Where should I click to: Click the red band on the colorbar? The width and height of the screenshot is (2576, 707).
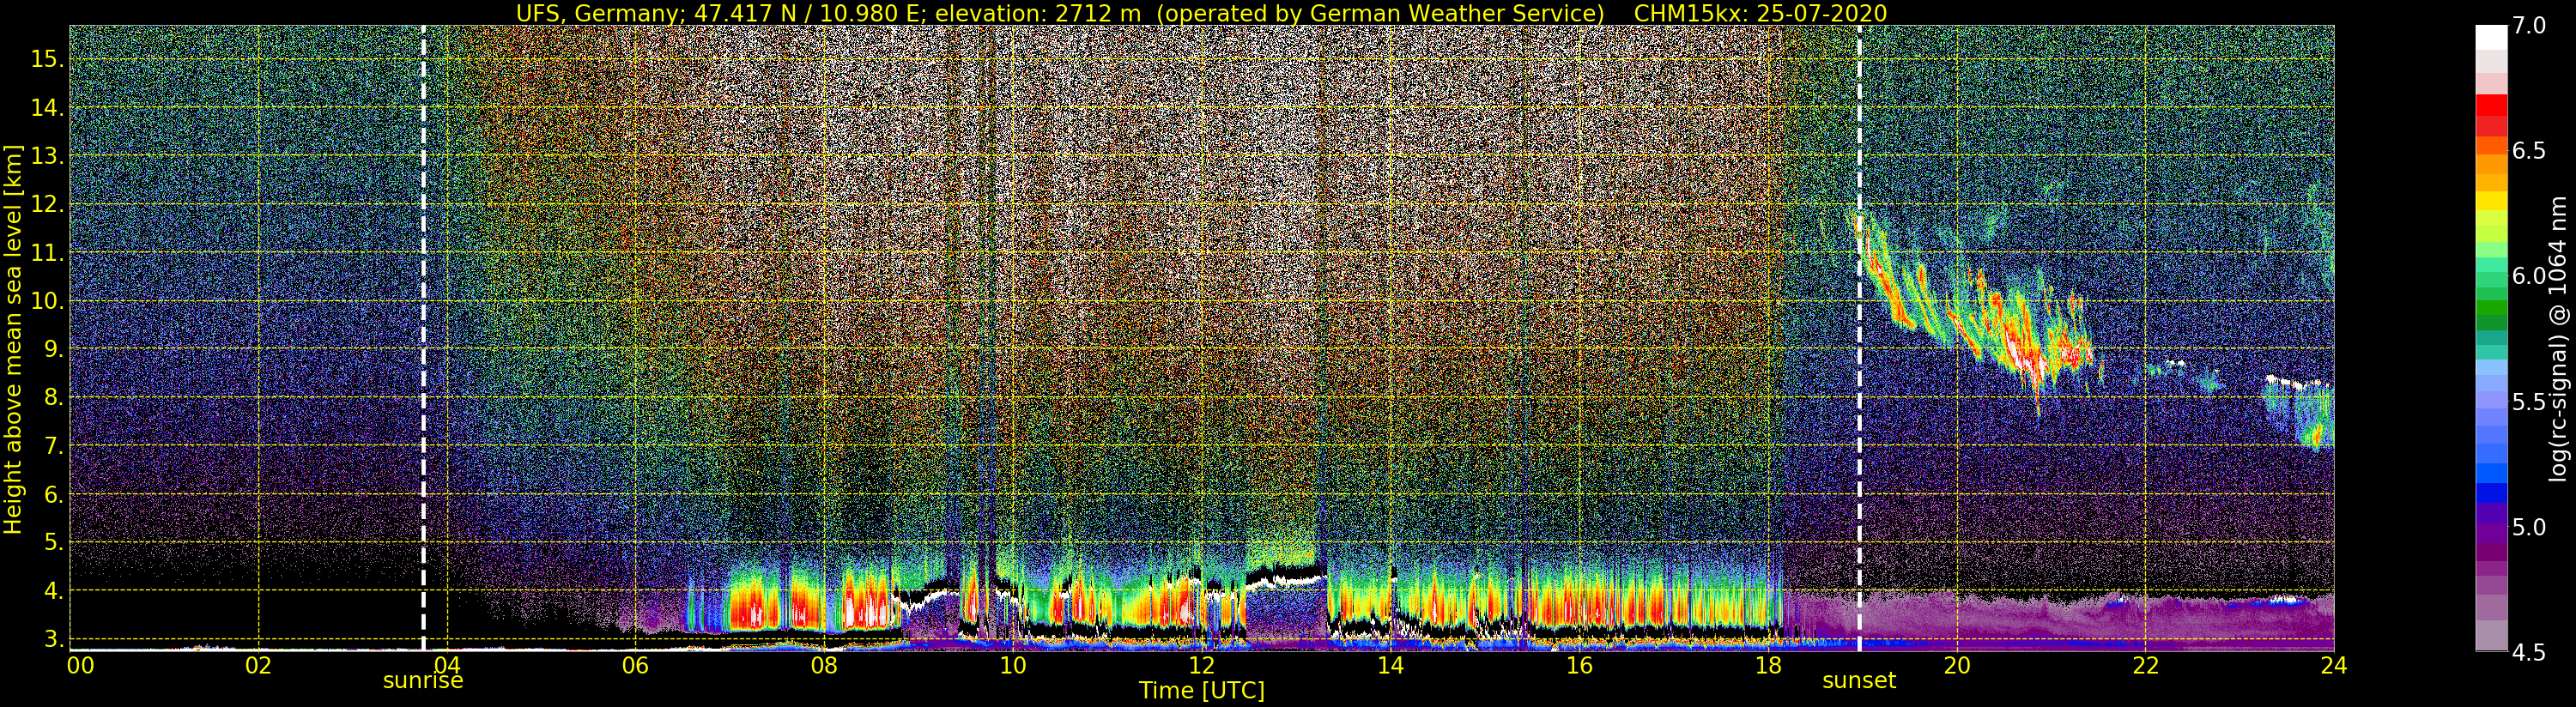pos(2491,108)
